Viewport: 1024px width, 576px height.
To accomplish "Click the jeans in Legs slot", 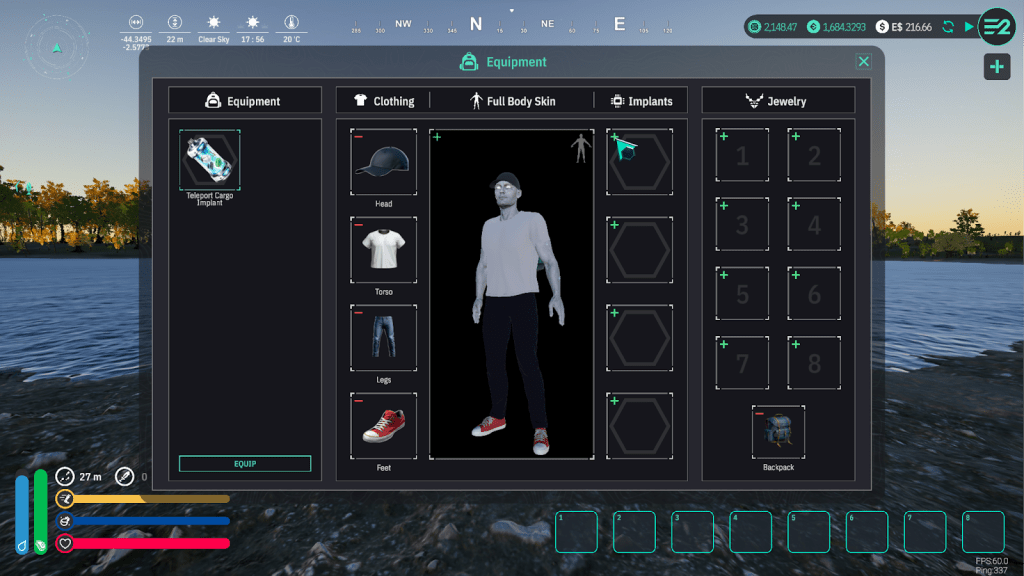I will [384, 338].
